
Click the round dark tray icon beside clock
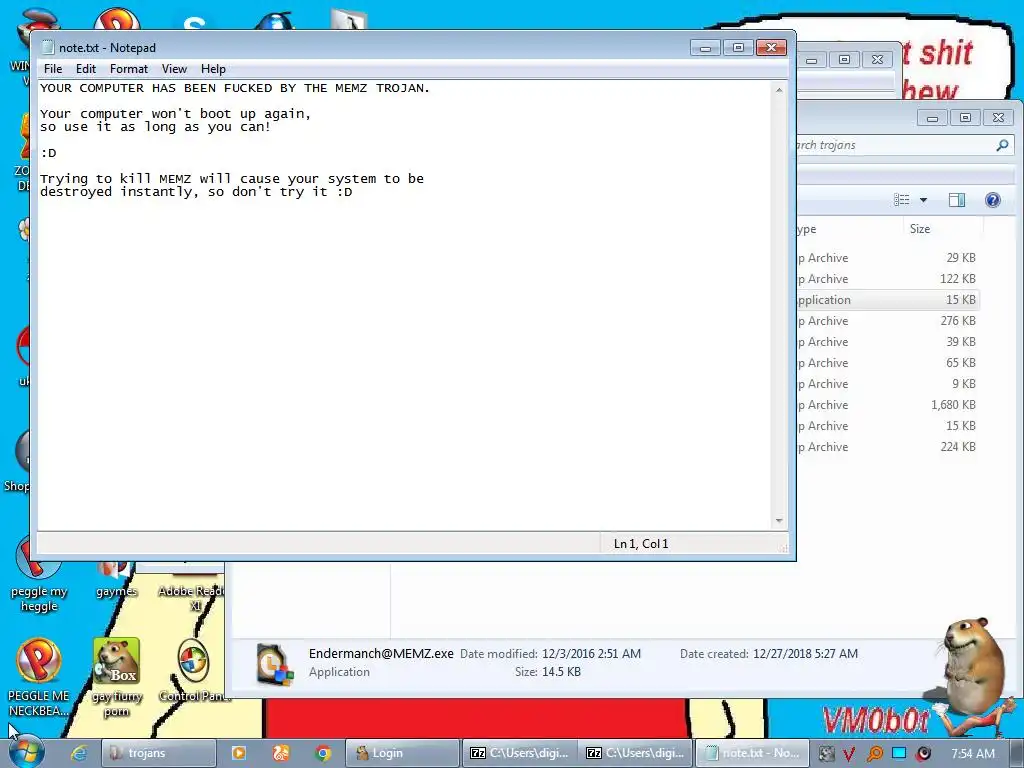click(x=923, y=754)
